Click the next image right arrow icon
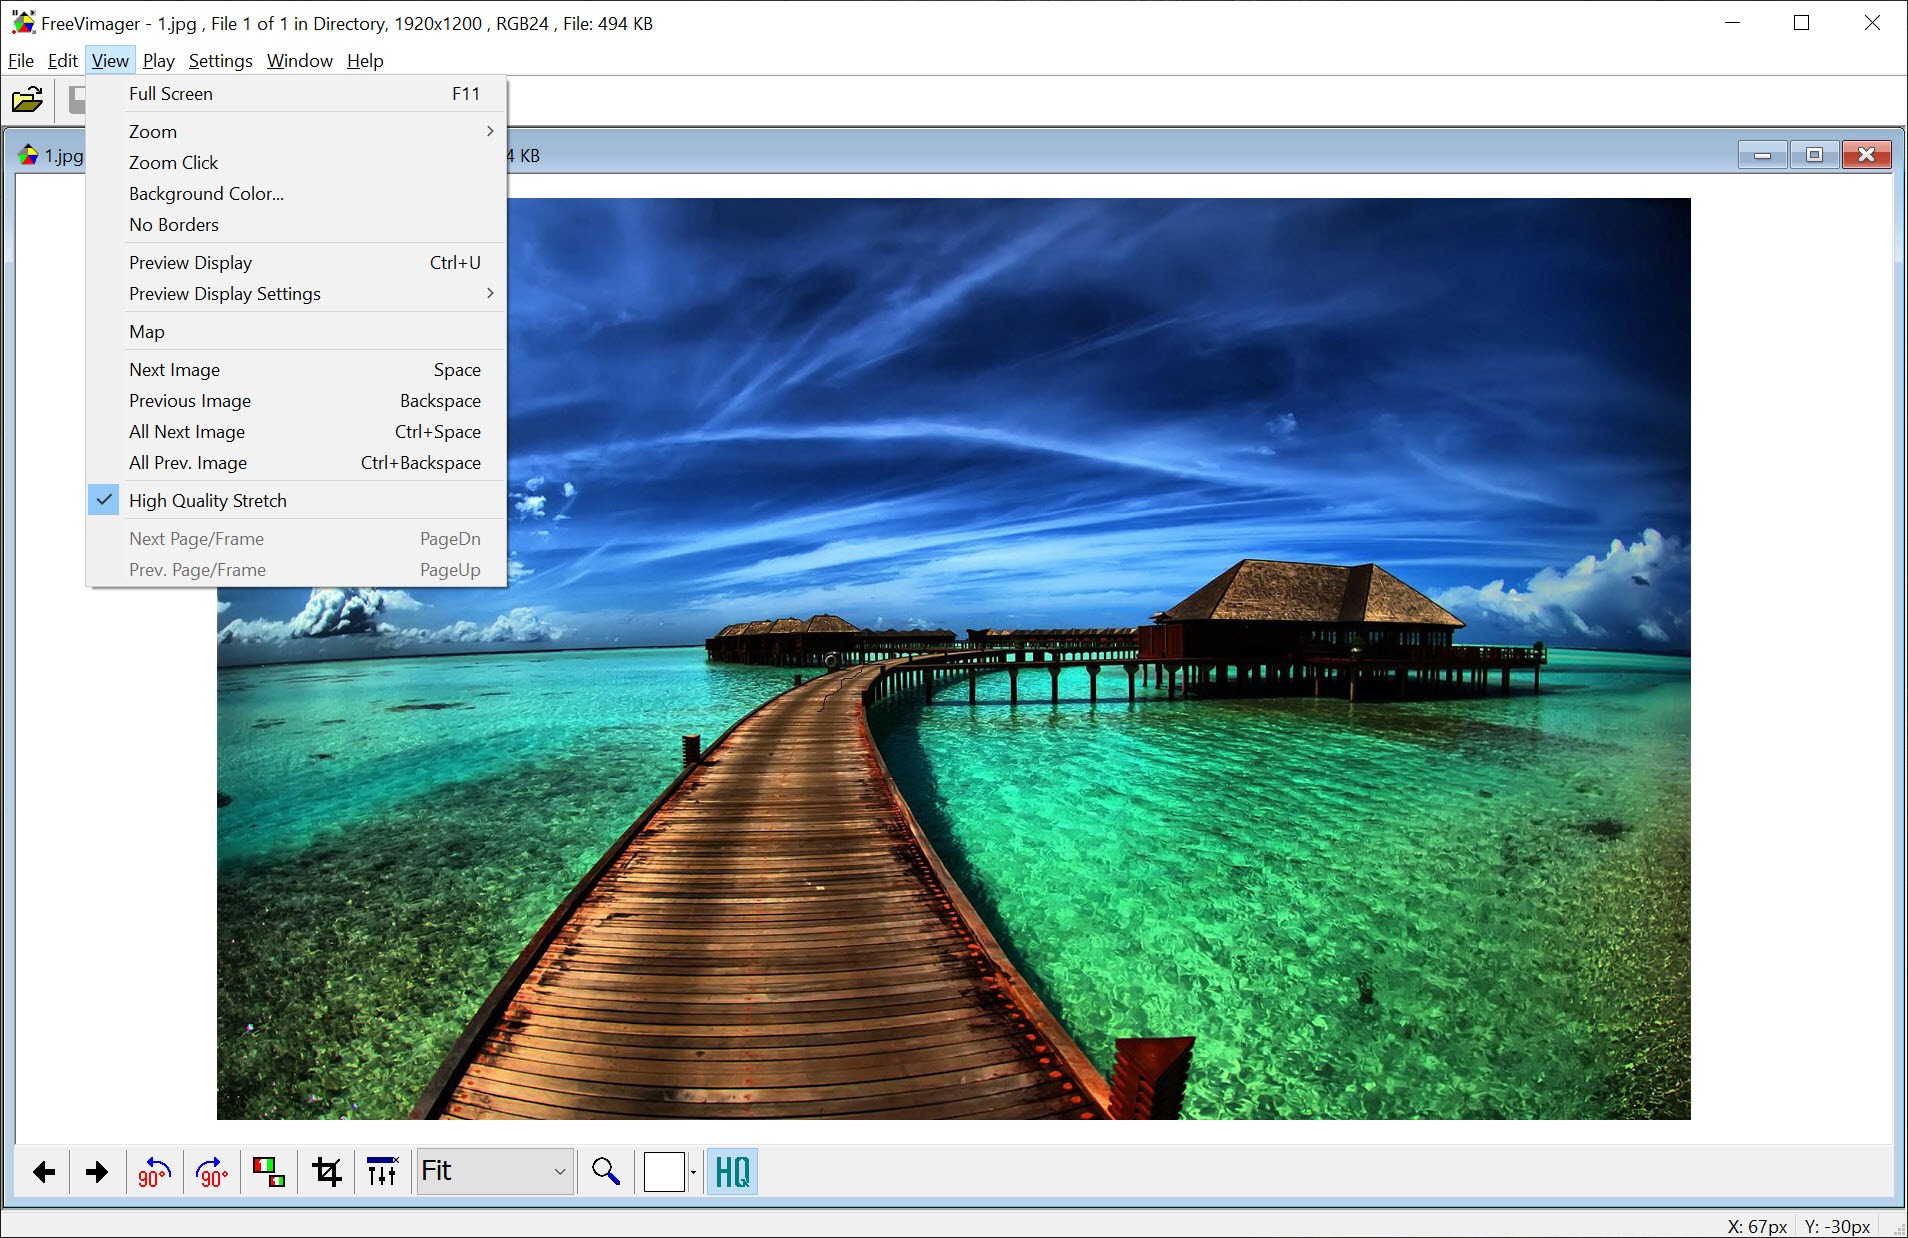 coord(97,1172)
